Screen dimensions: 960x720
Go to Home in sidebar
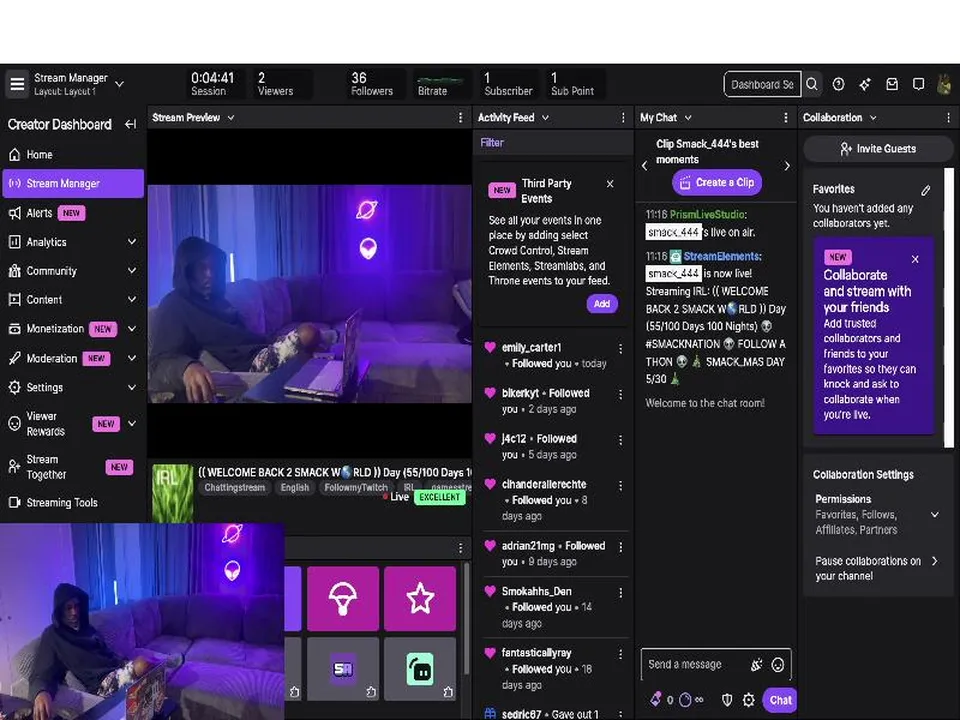pos(73,155)
